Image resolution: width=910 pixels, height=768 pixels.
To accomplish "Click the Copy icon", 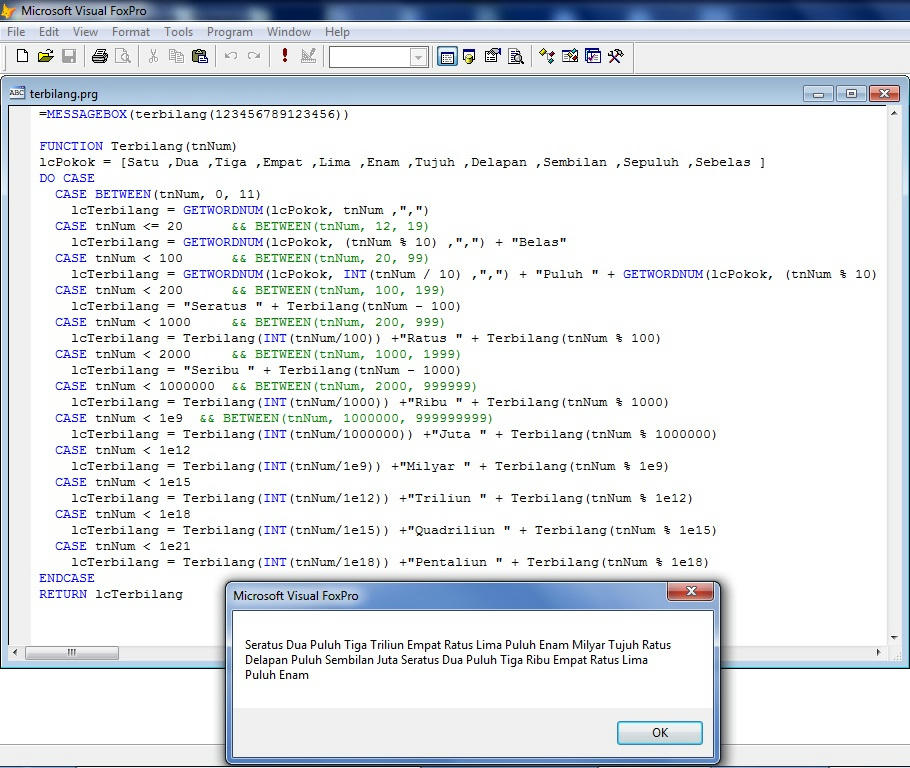I will pos(176,56).
